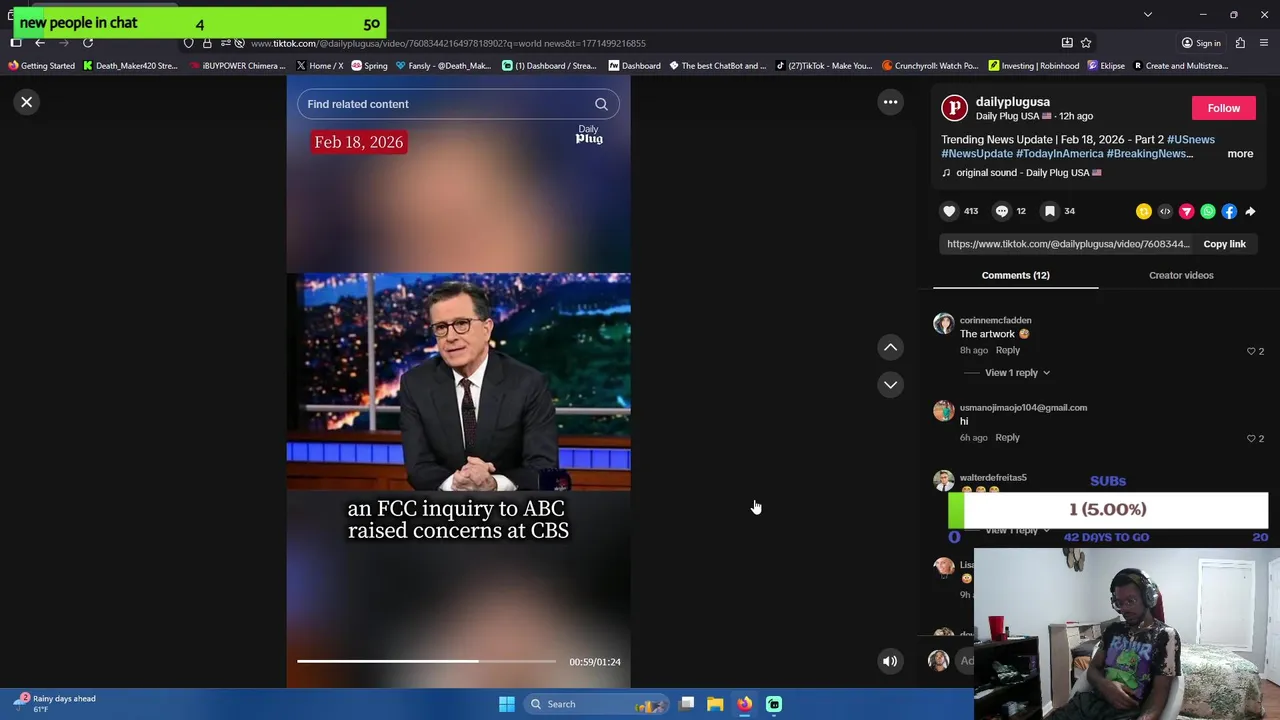Open corinnemcfadden's commenter profile
Screen dimensions: 1280x720
pos(995,321)
